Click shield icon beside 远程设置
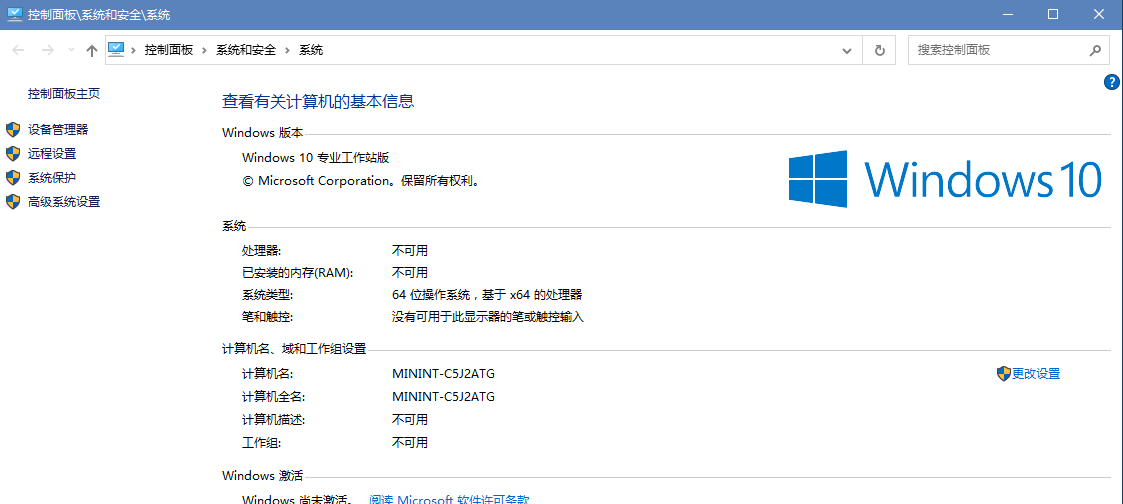Image resolution: width=1123 pixels, height=504 pixels. click(x=13, y=153)
